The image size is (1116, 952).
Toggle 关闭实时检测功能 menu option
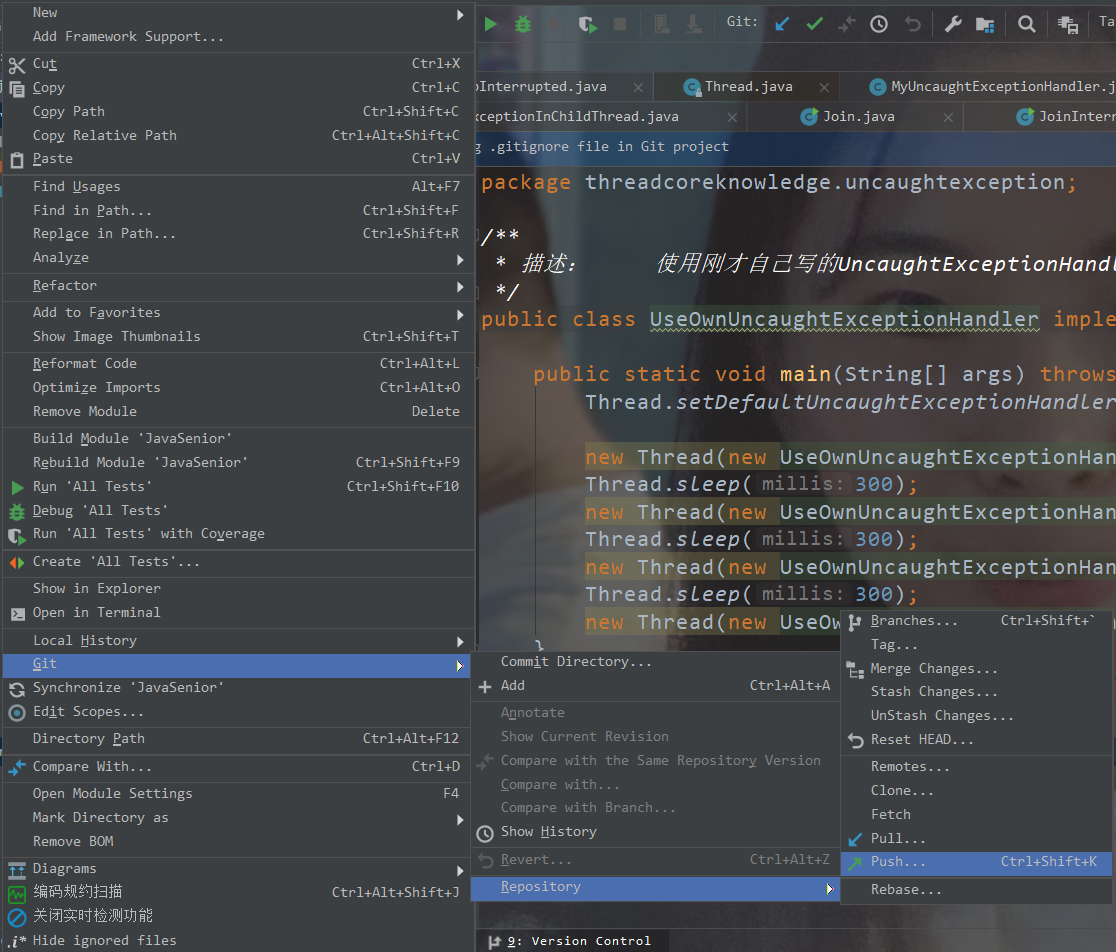click(93, 916)
